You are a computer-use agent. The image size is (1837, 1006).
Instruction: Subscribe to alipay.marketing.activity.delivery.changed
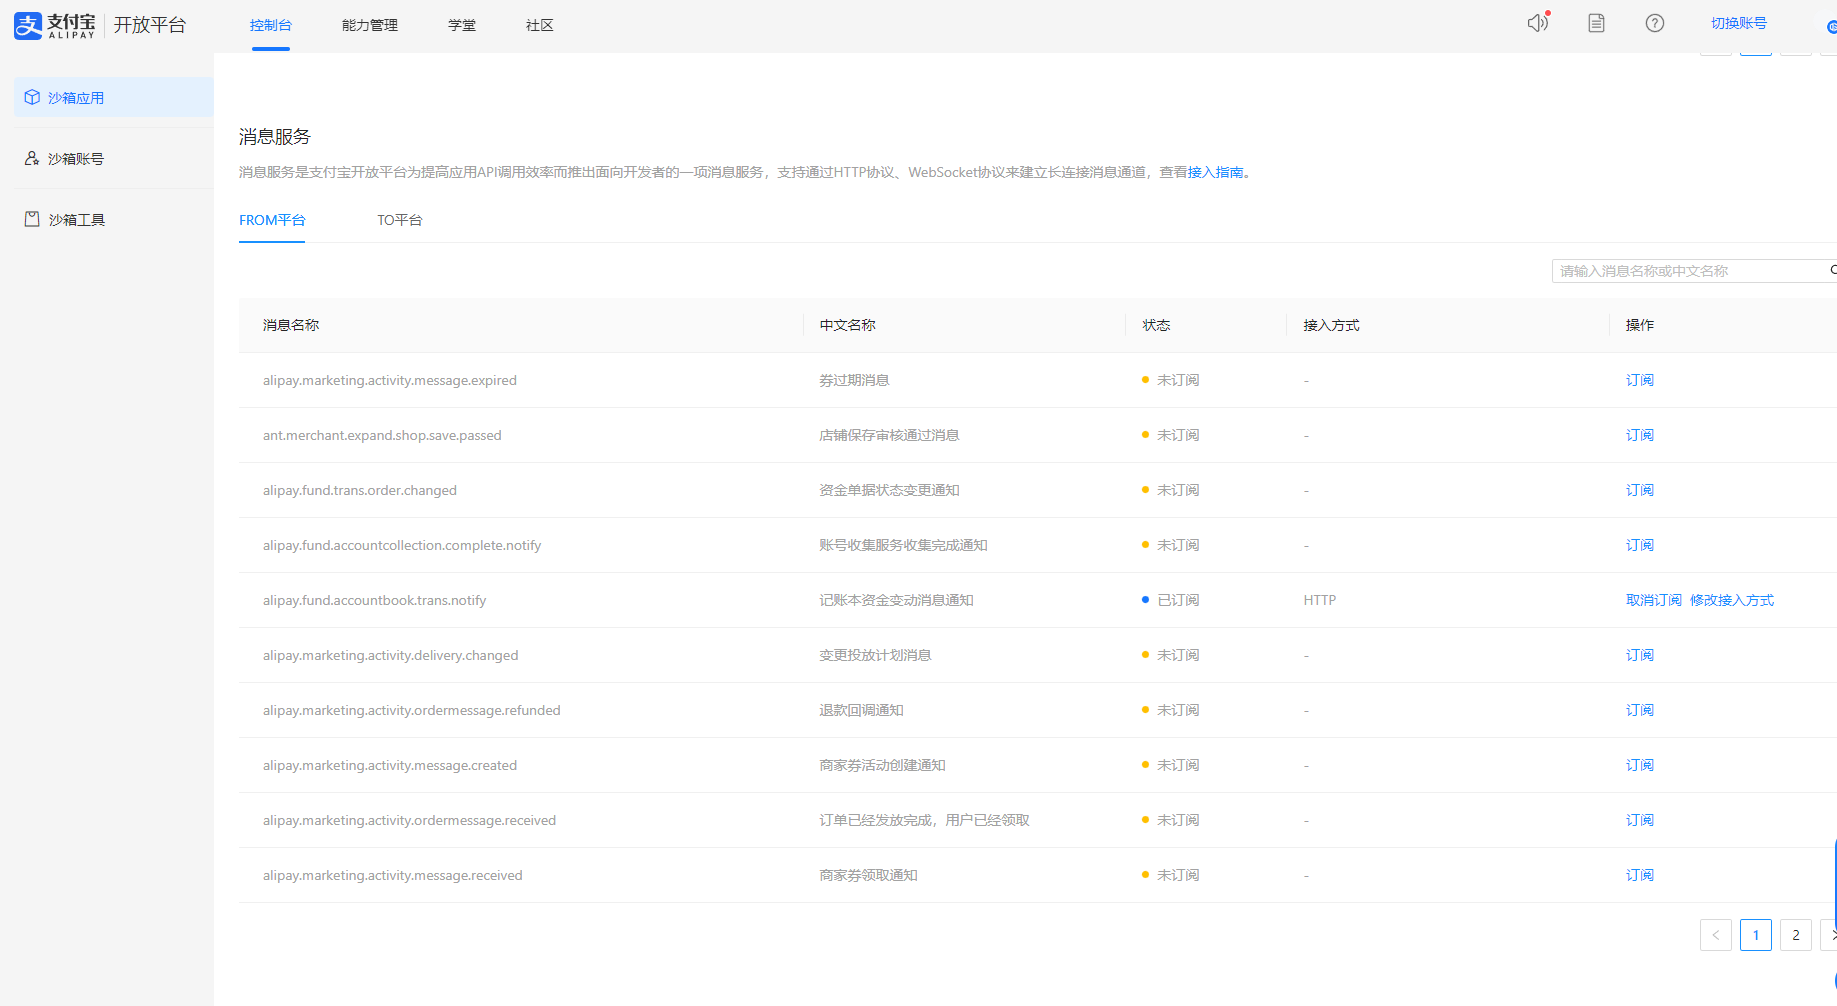(1640, 655)
